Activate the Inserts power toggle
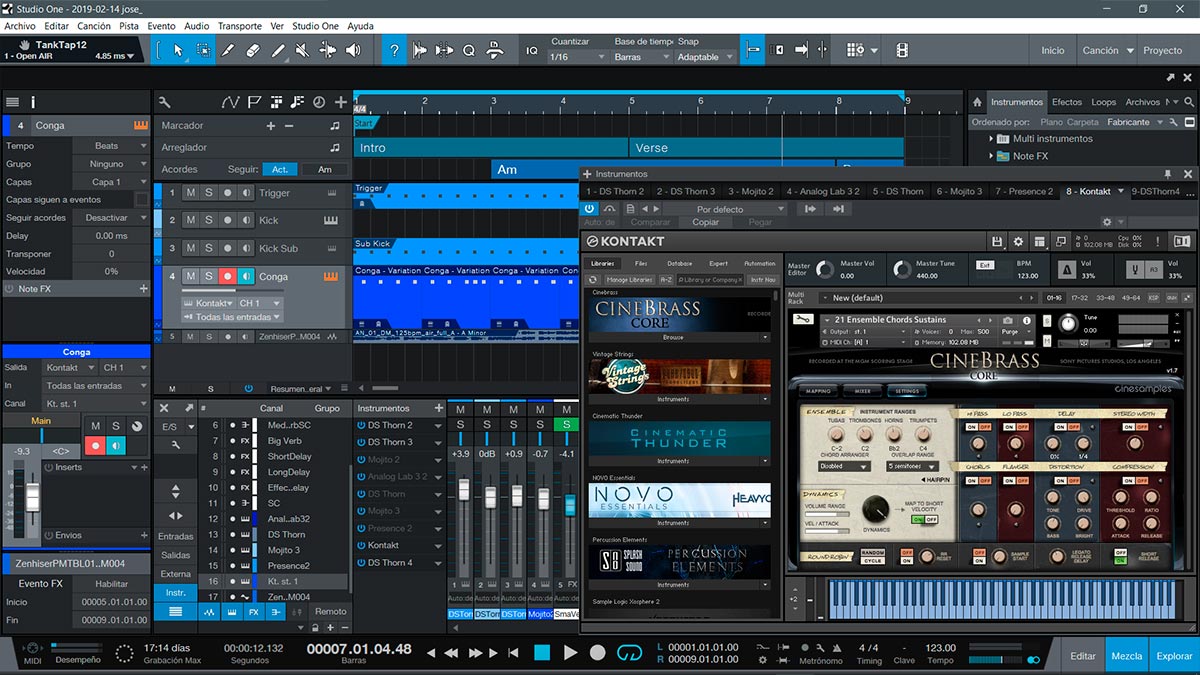The height and width of the screenshot is (675, 1200). (x=50, y=467)
